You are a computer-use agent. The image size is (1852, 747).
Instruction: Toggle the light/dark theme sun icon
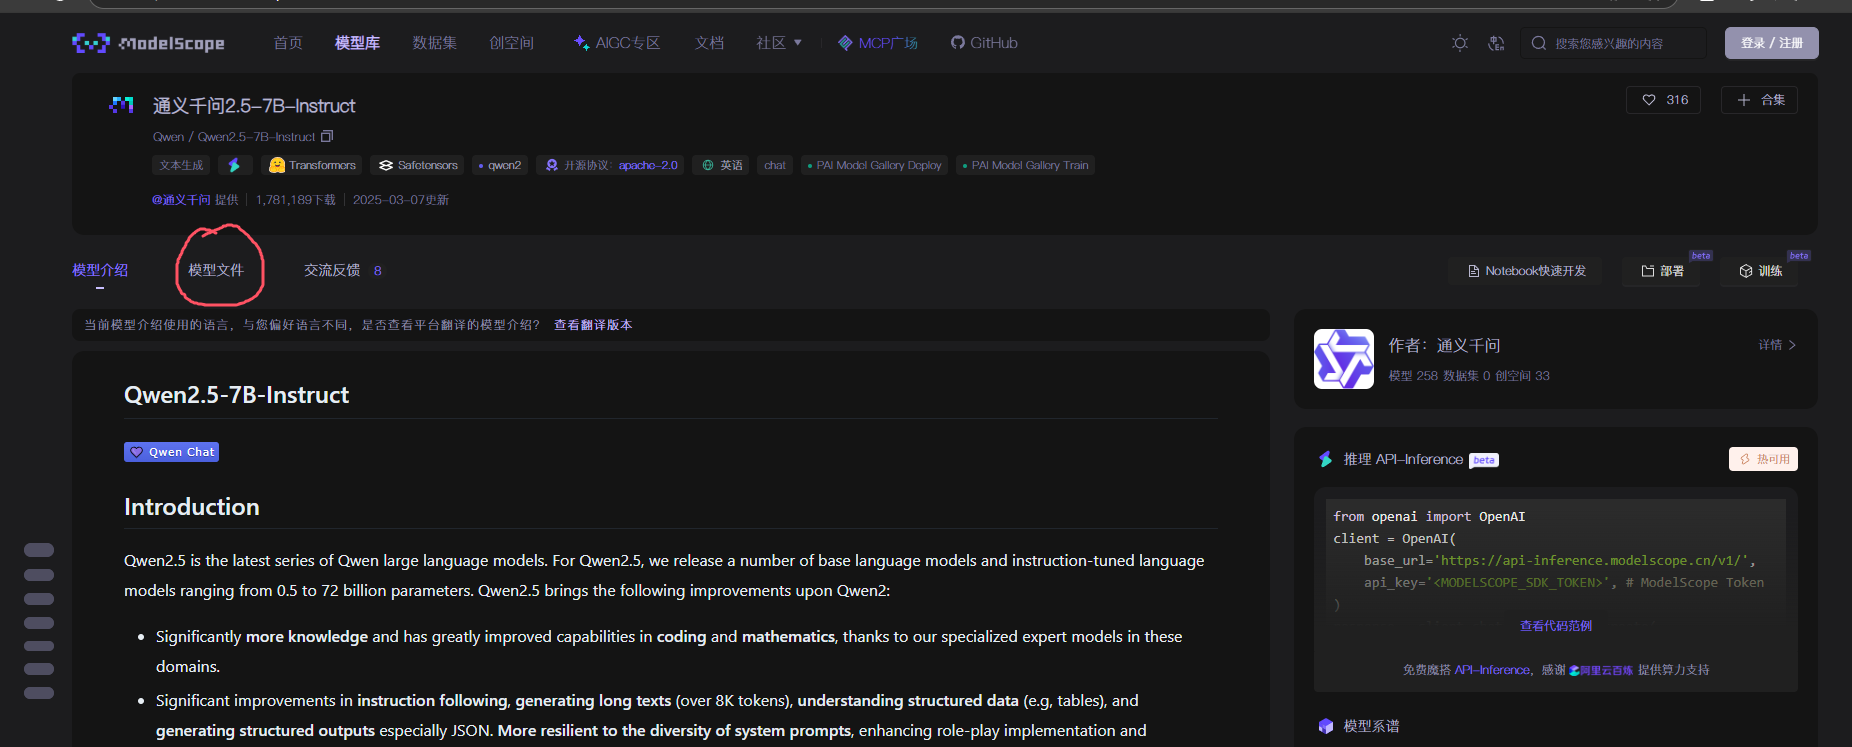tap(1460, 43)
